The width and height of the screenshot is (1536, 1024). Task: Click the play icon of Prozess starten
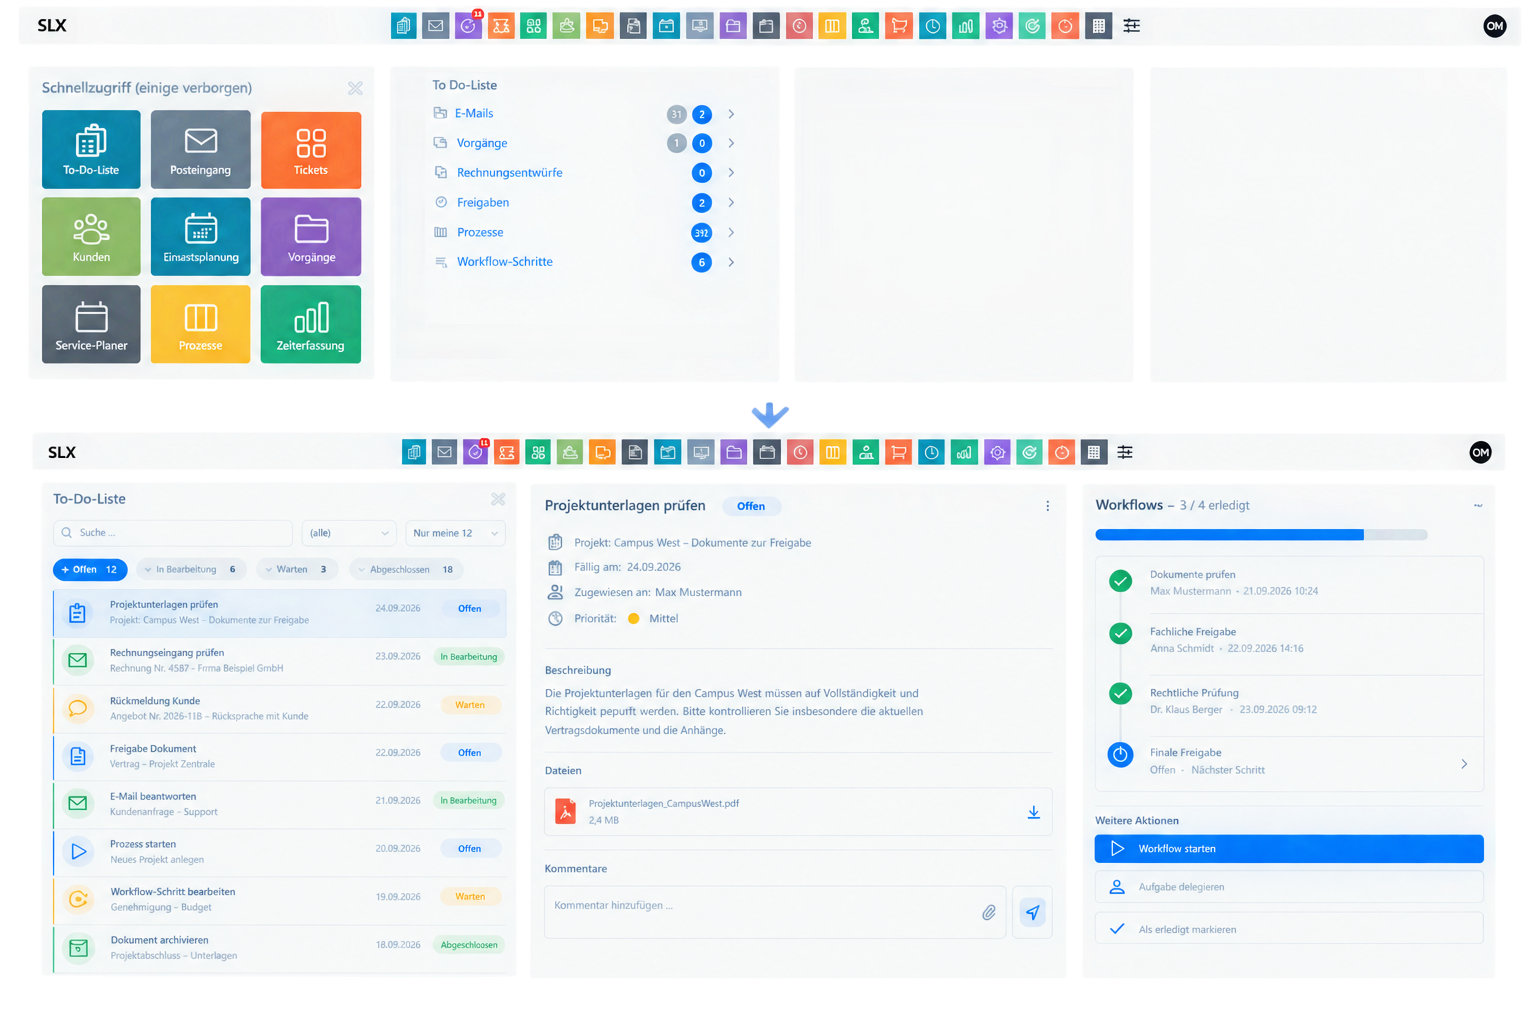tap(77, 851)
